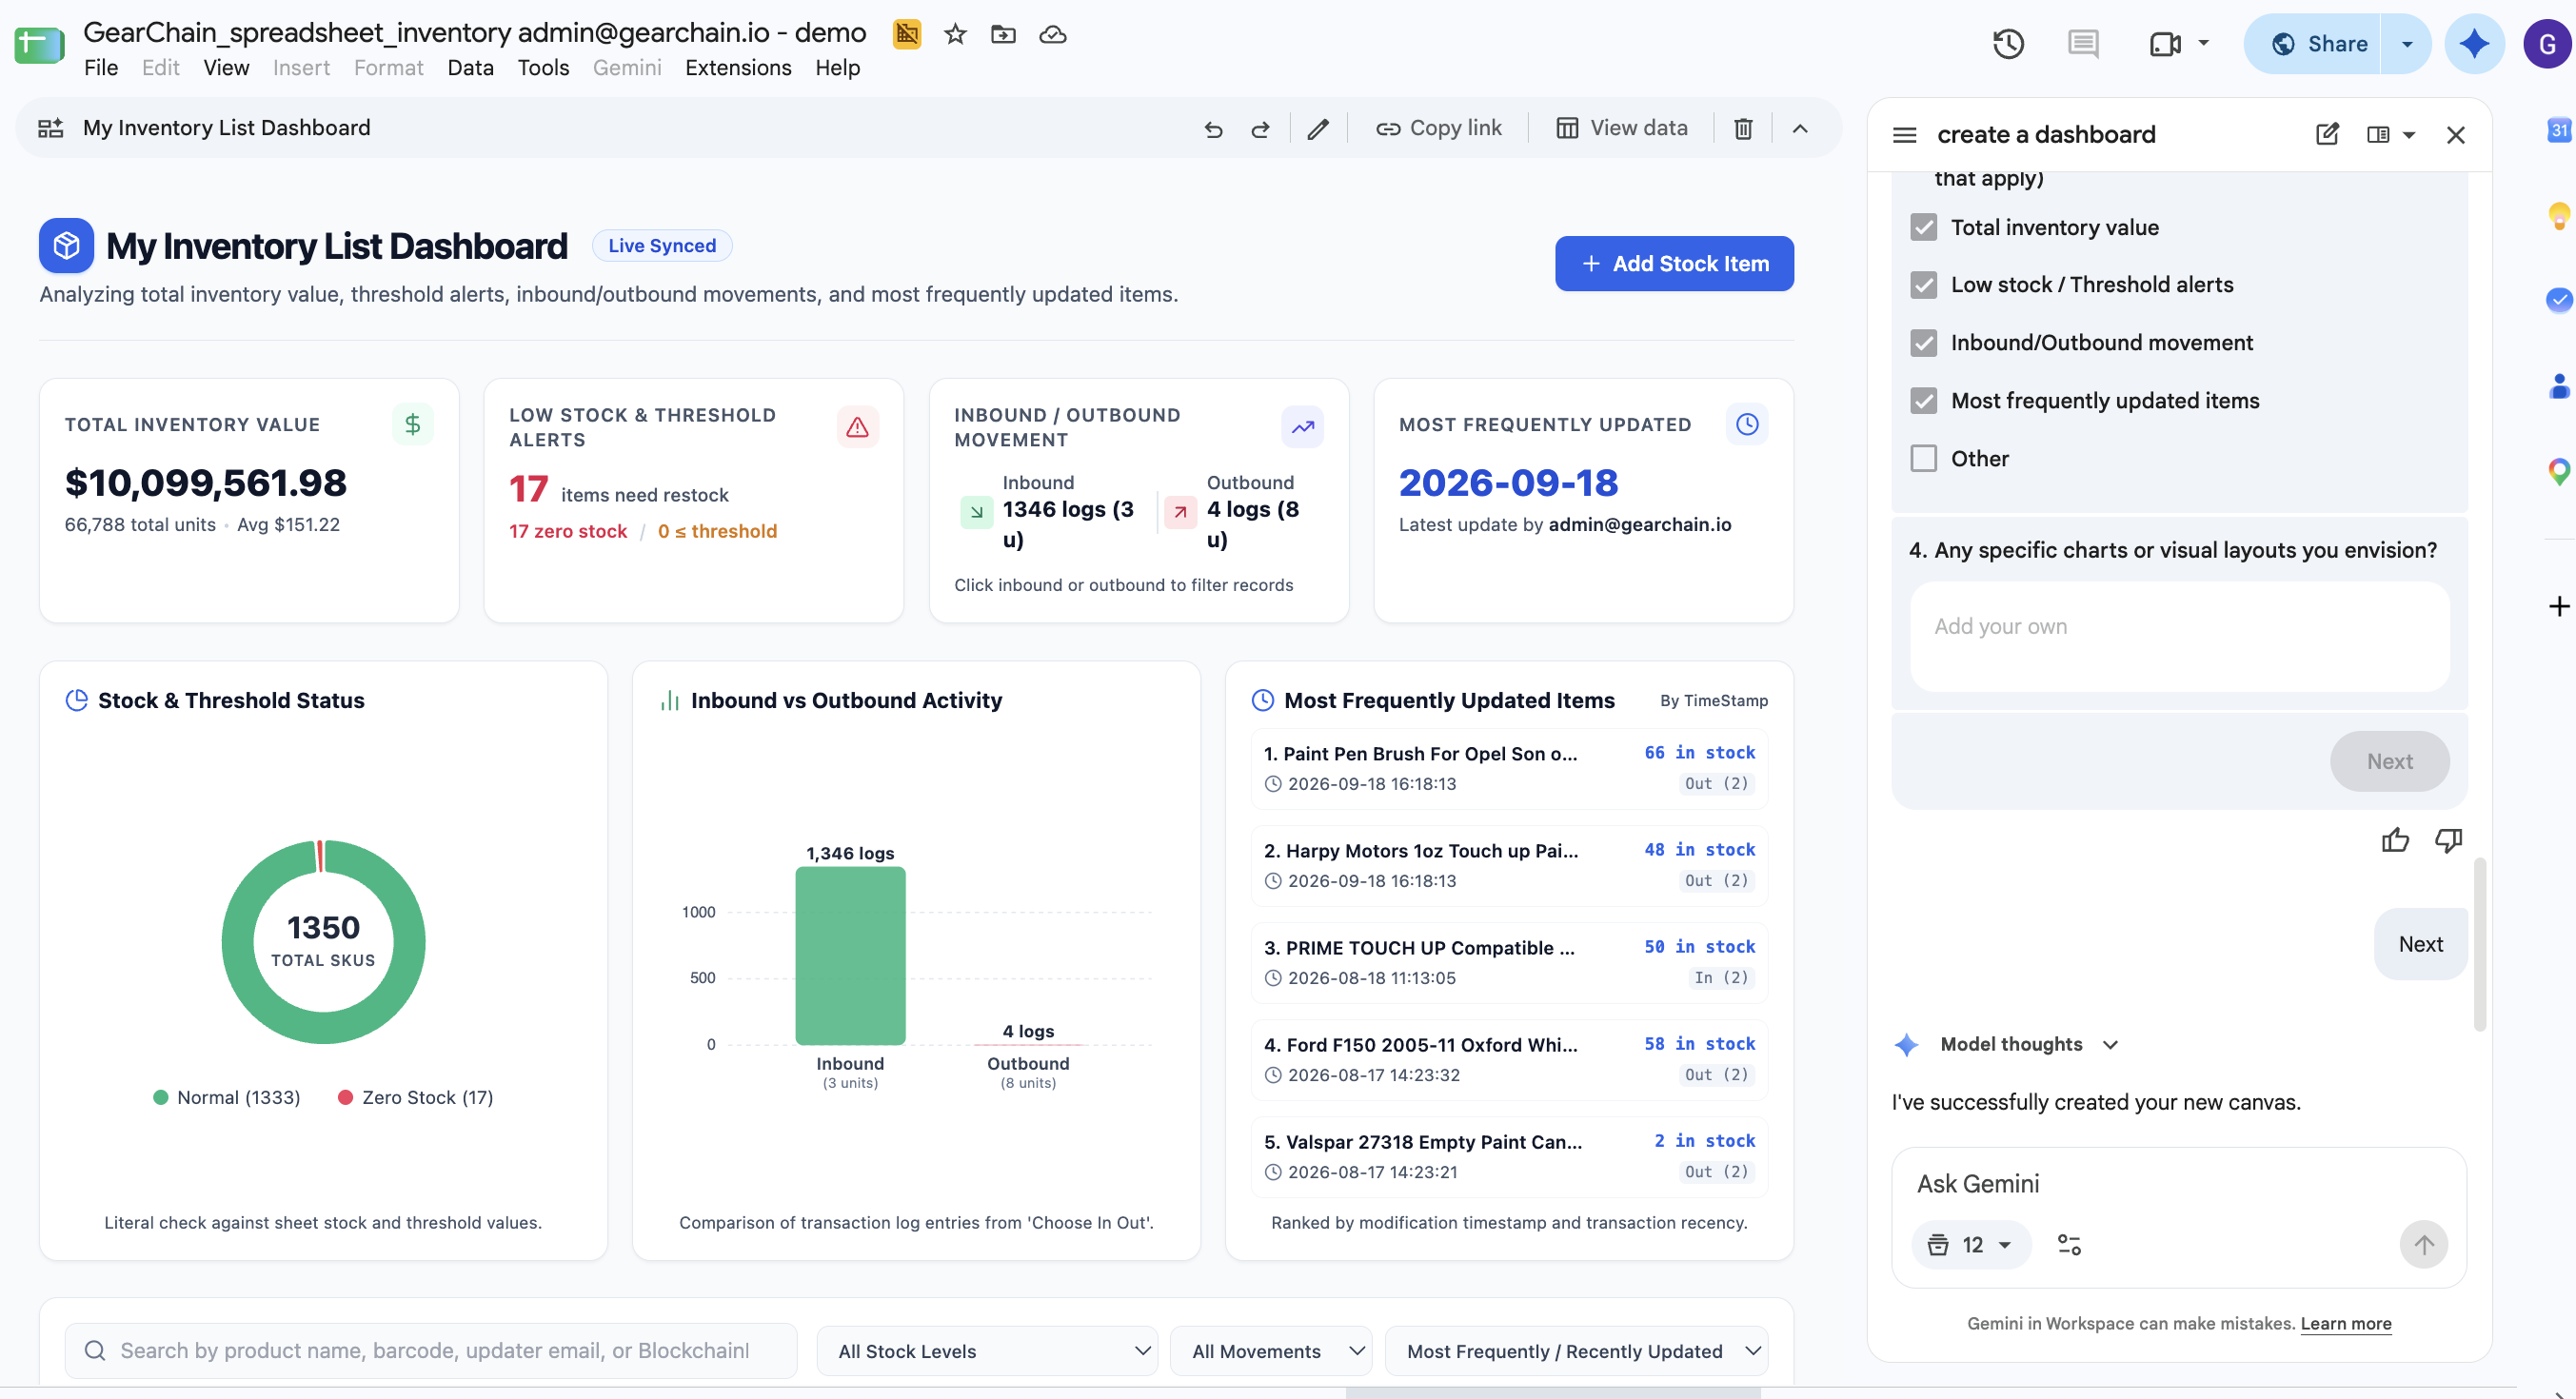
Task: Edit dashboard with pencil icon
Action: tap(1318, 129)
